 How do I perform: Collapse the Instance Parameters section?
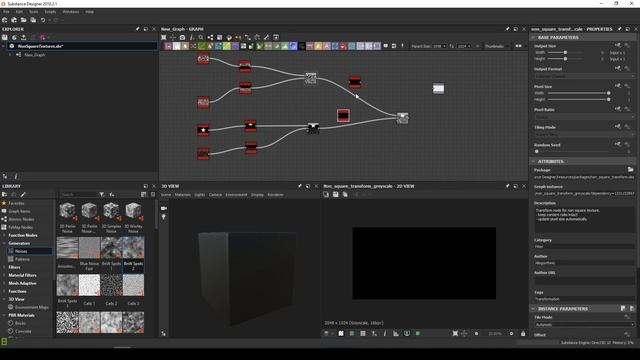(533, 309)
